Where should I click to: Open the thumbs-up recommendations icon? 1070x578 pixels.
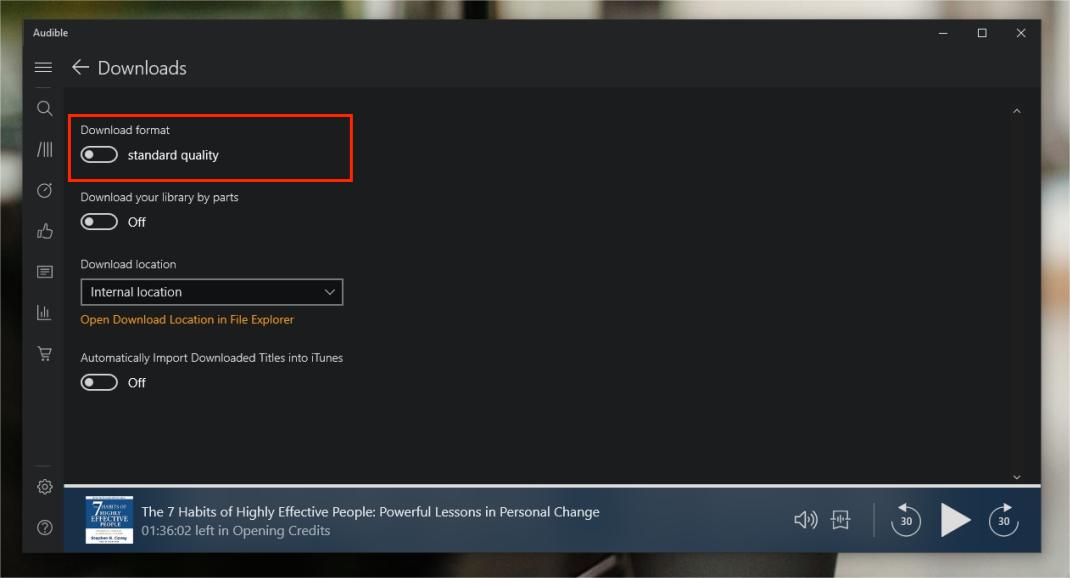click(x=44, y=231)
